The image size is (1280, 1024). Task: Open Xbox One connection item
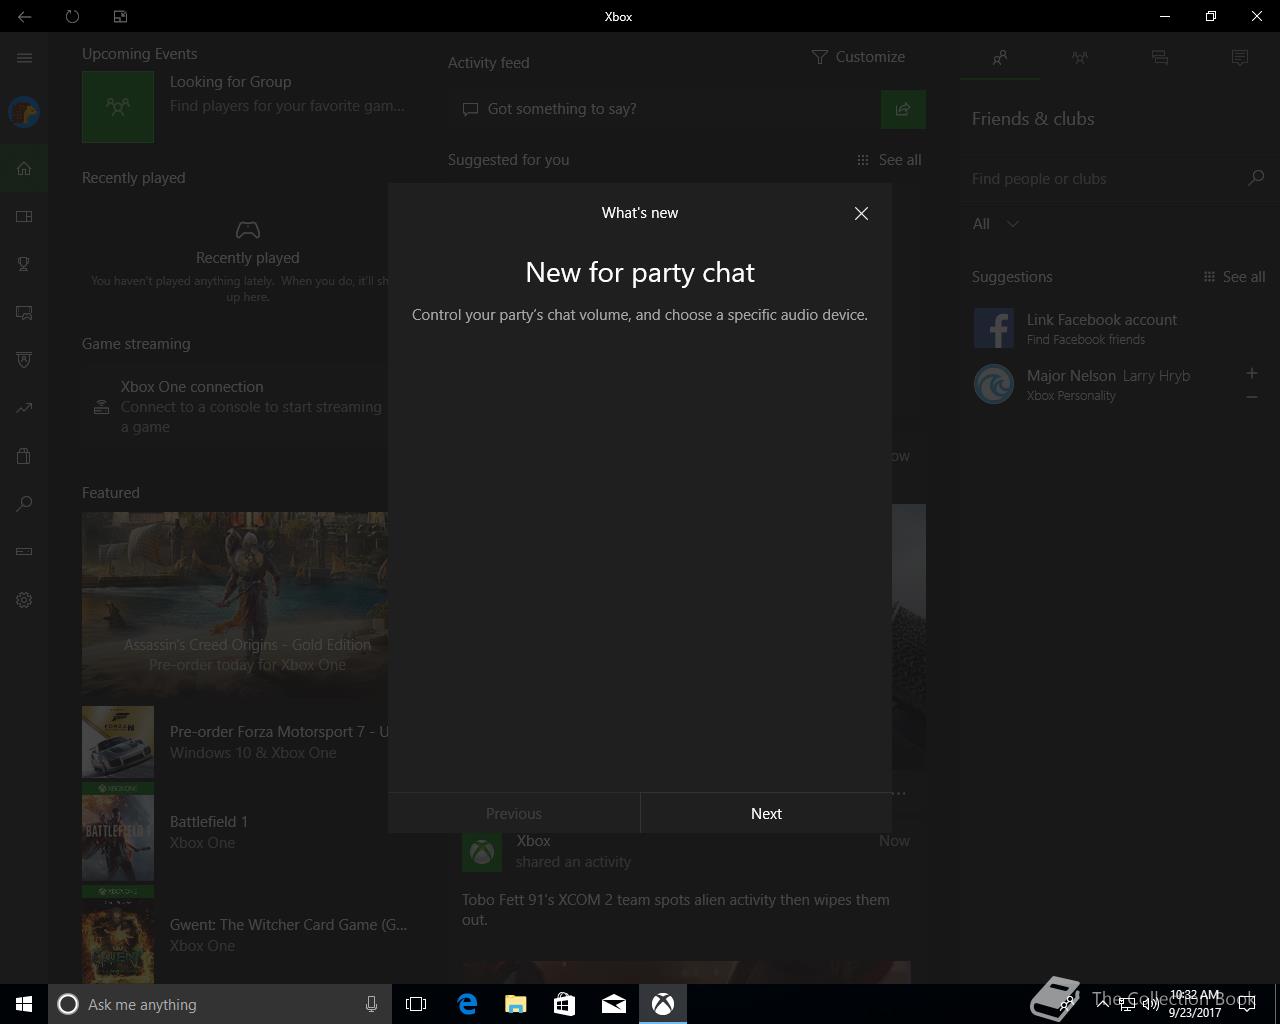[238, 406]
